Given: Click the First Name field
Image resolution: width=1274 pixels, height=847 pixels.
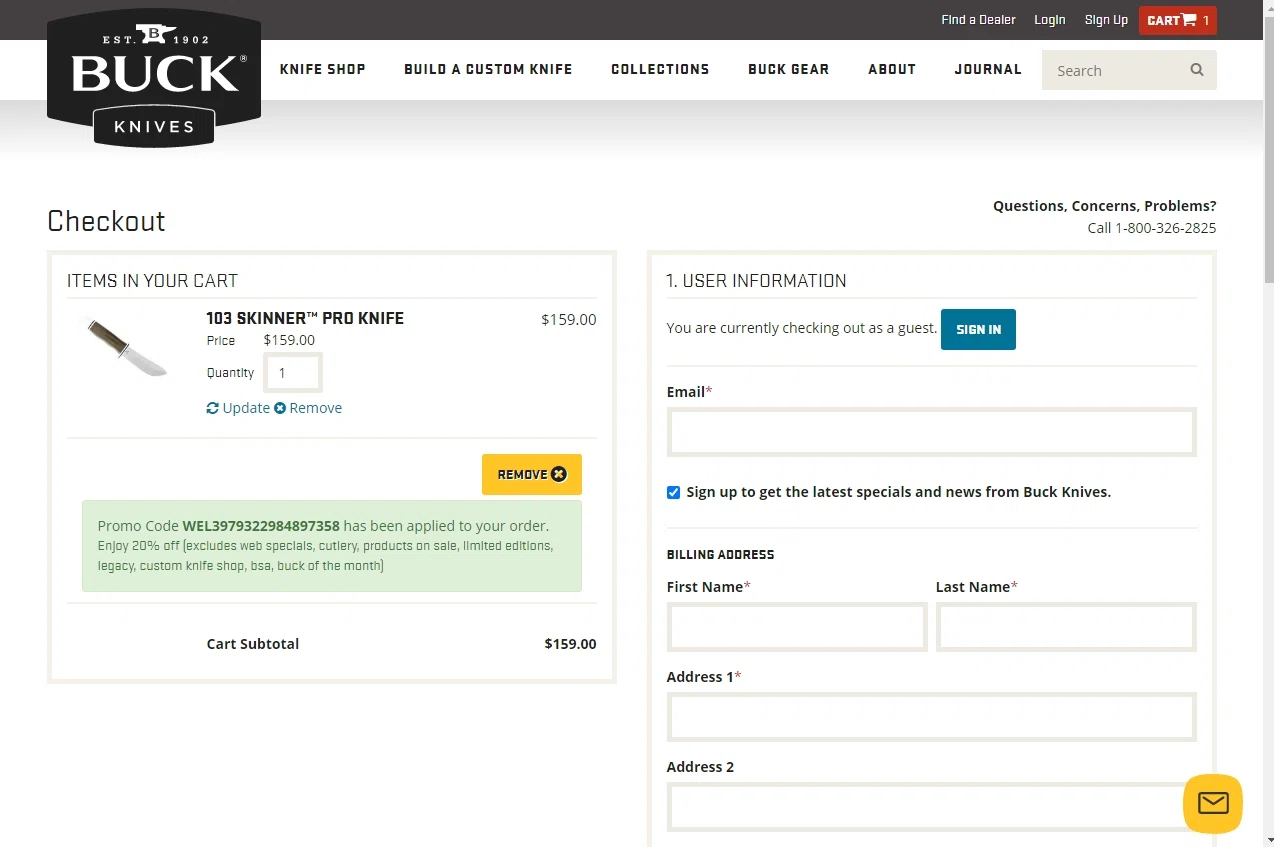Looking at the screenshot, I should [797, 627].
